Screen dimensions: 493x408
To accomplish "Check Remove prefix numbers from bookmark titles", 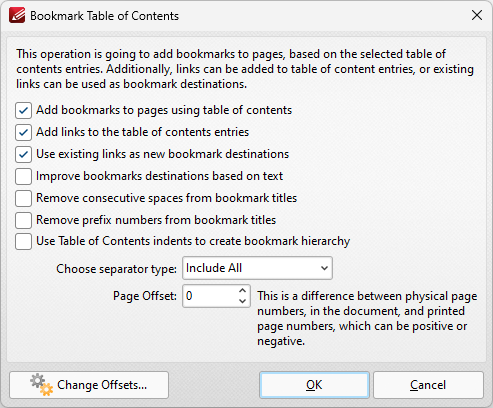I will point(23,220).
